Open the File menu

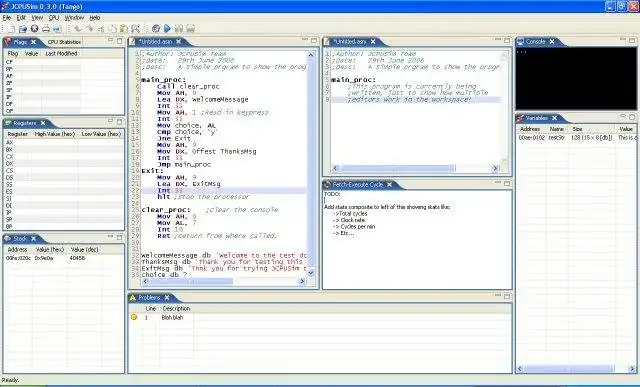[x=7, y=18]
